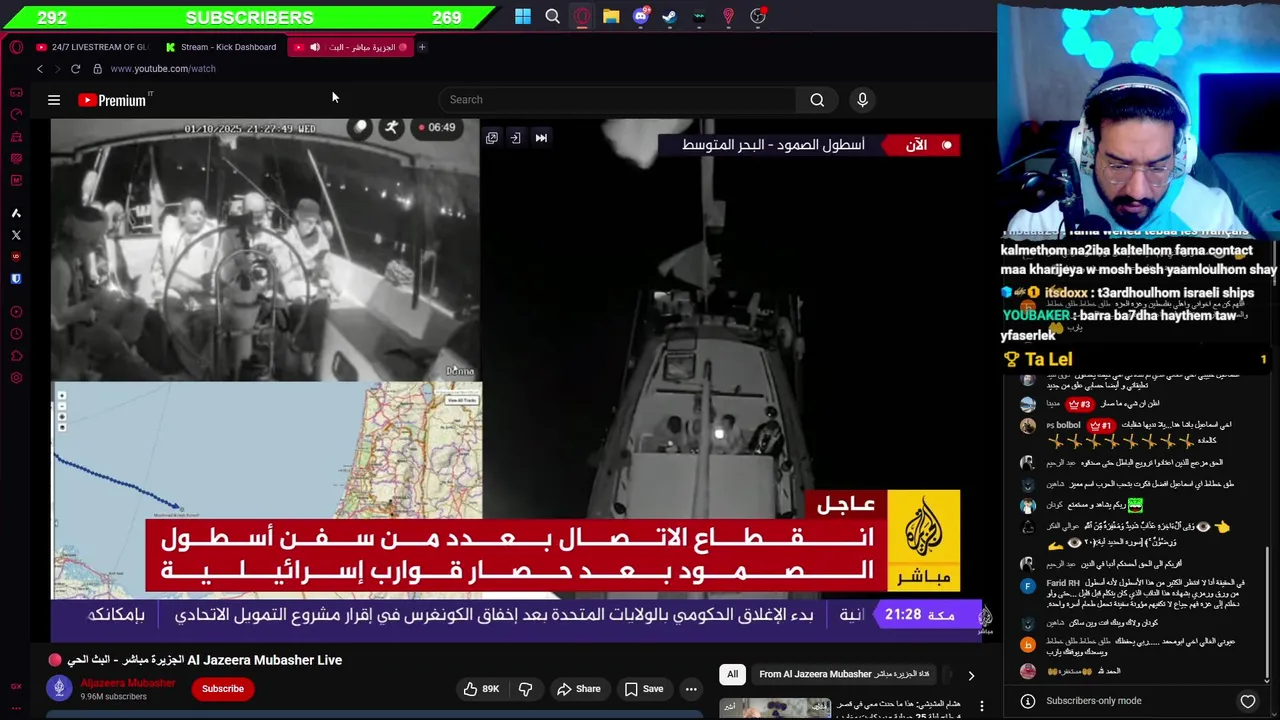Switch to 24/7 LIVESTREAM tab
Image resolution: width=1280 pixels, height=720 pixels.
click(x=92, y=47)
